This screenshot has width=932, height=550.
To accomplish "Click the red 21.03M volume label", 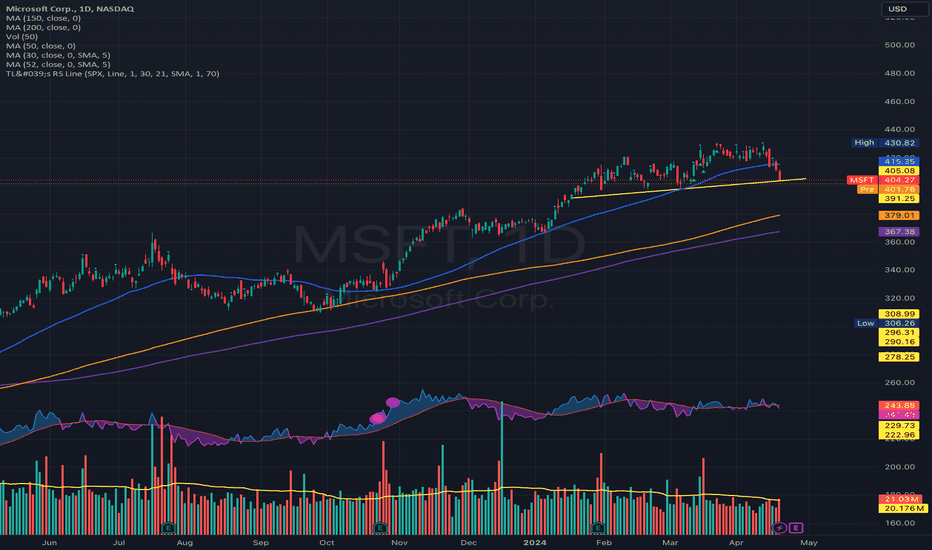I will click(x=902, y=499).
